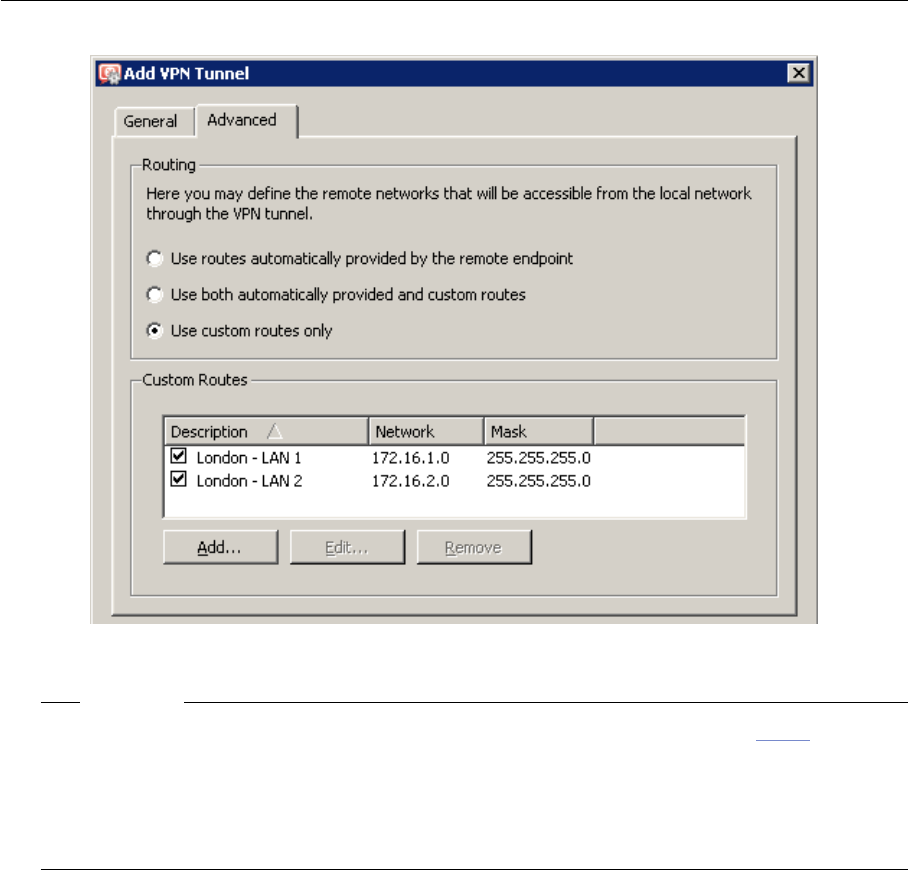Screen dimensions: 908x870
Task: Click the network value 172.16.1.0
Action: pos(411,458)
